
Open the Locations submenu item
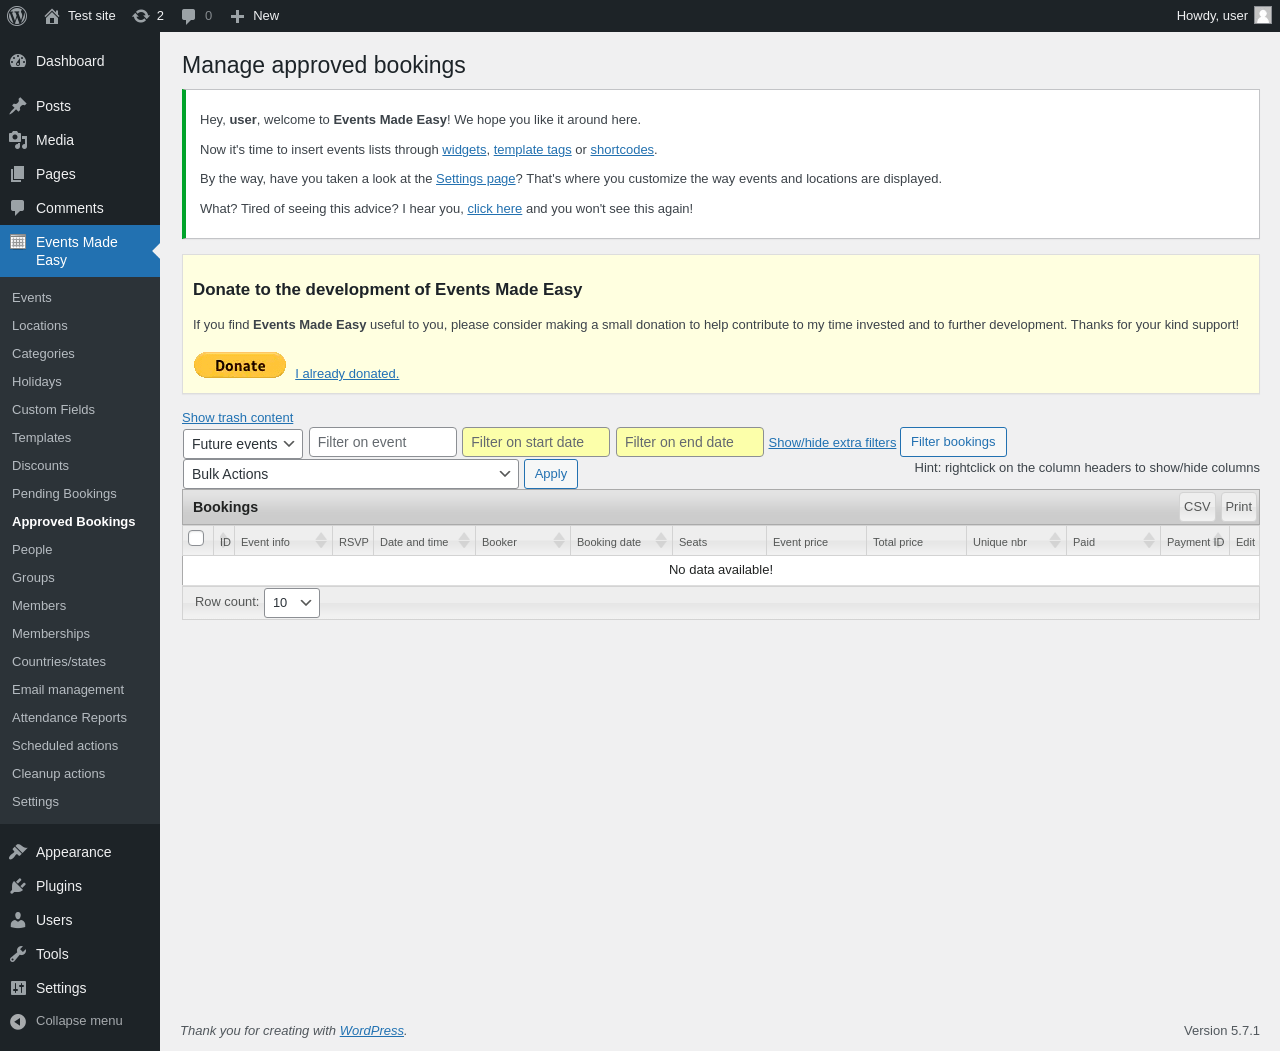coord(40,326)
